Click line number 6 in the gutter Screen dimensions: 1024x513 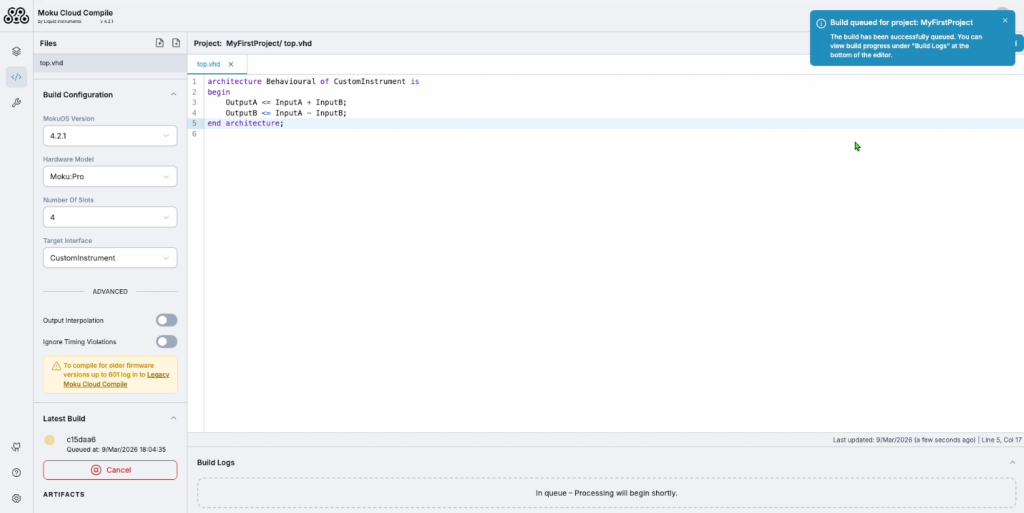point(194,134)
